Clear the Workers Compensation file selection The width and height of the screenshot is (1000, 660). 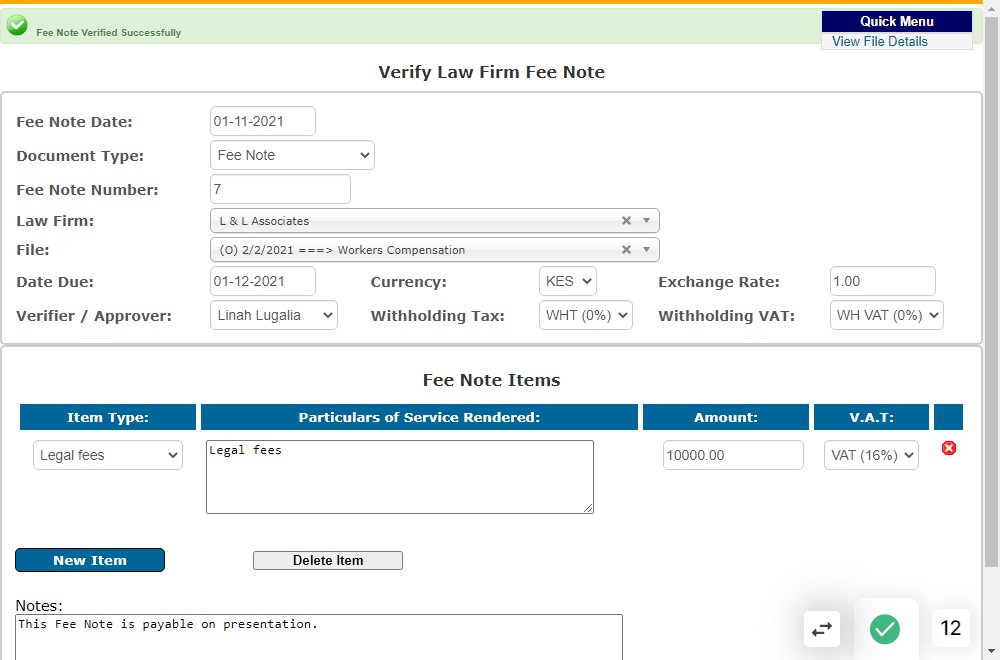tap(626, 250)
